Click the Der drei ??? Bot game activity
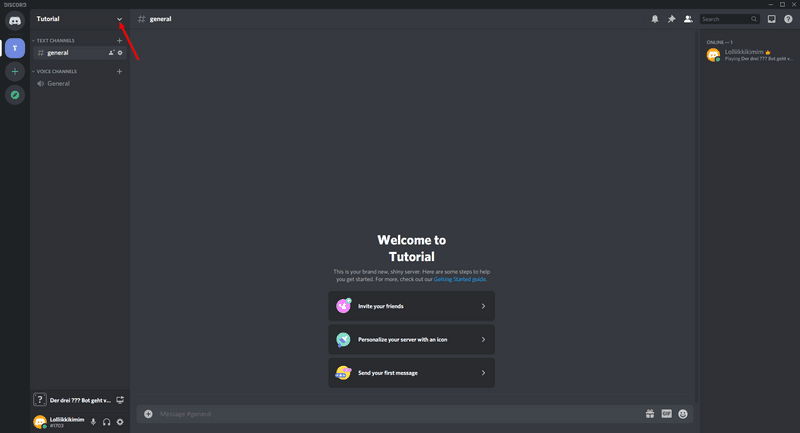Screen dimensions: 800x433 point(80,400)
